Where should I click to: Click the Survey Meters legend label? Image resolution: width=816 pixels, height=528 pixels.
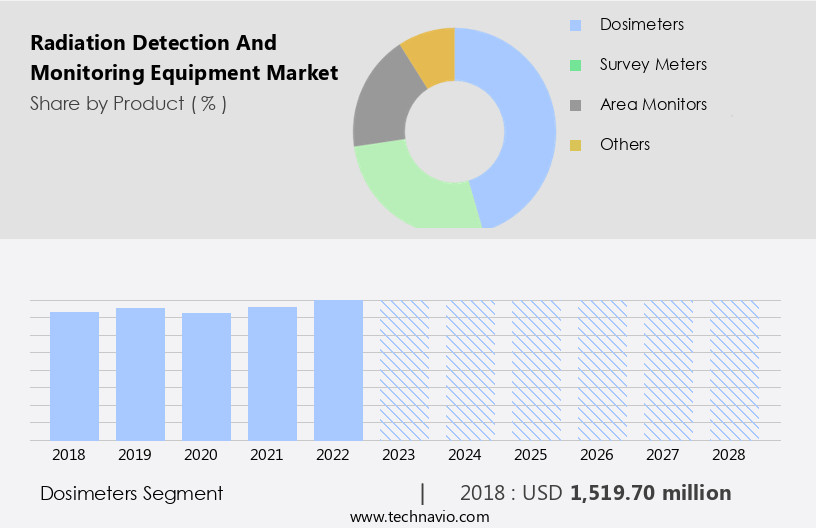point(653,65)
